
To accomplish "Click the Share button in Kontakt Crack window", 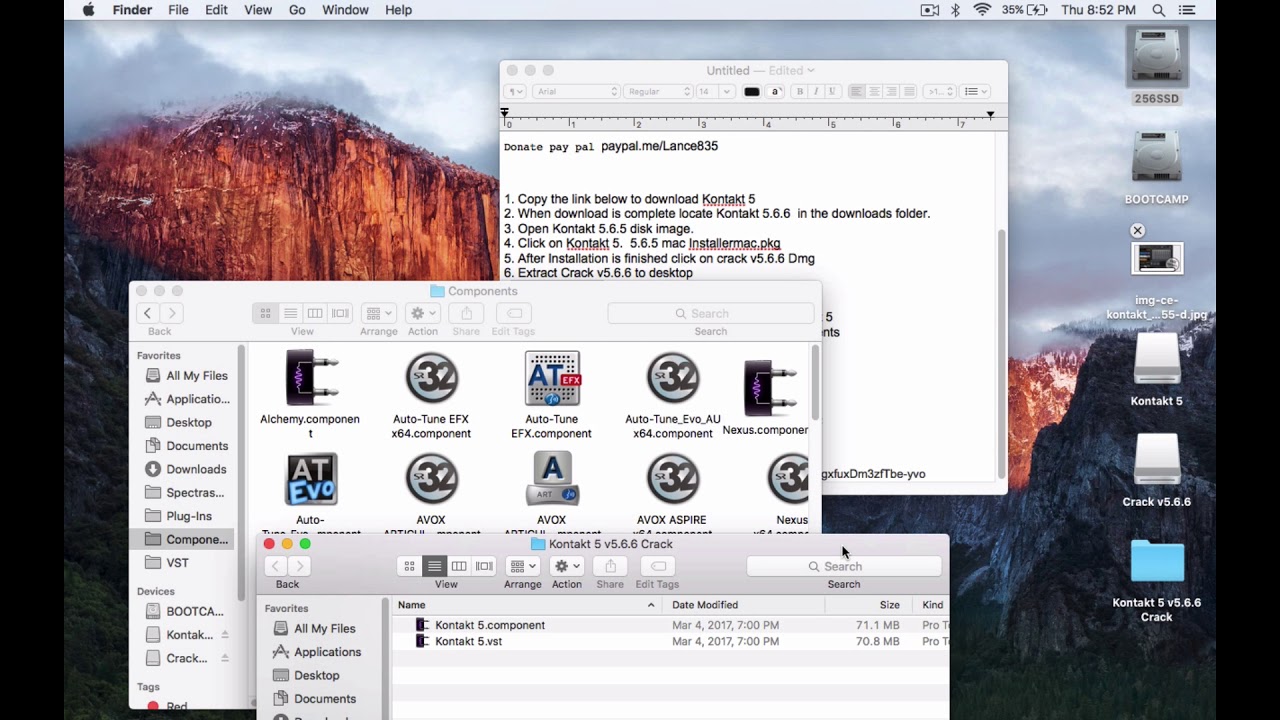I will tap(610, 566).
